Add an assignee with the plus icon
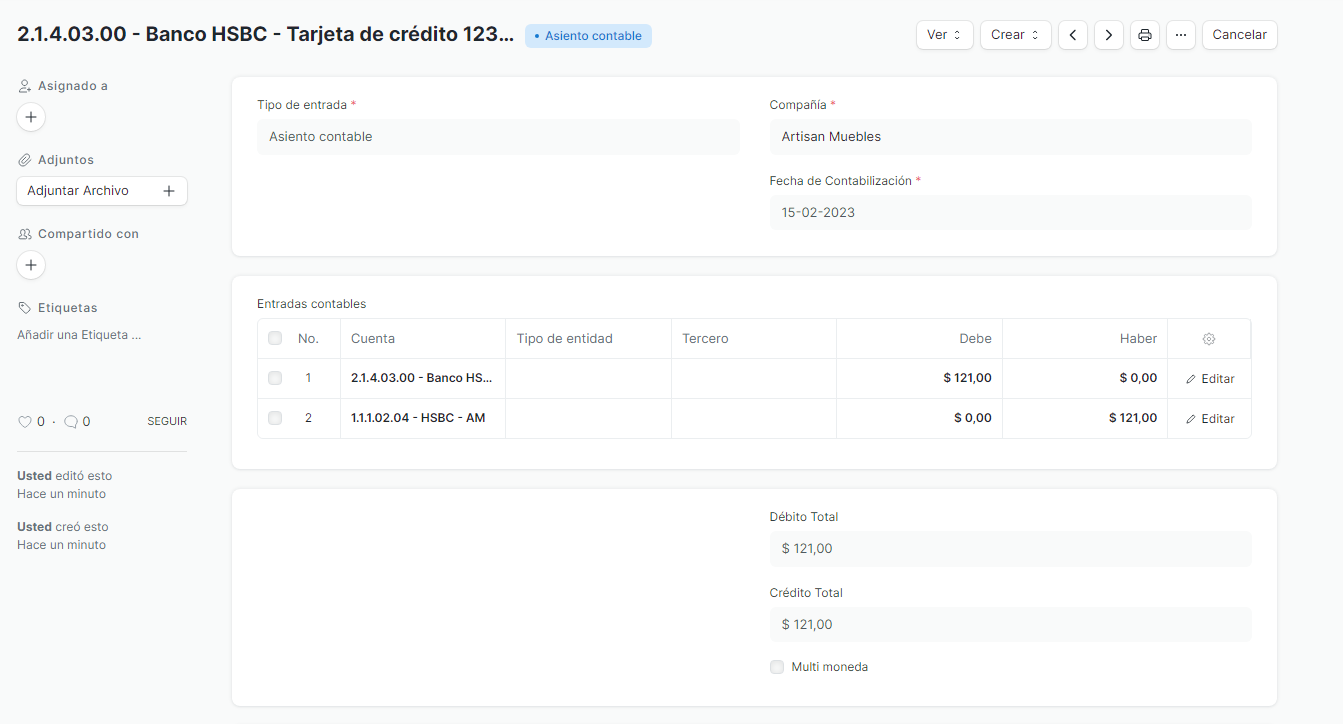The height and width of the screenshot is (724, 1343). pos(31,117)
